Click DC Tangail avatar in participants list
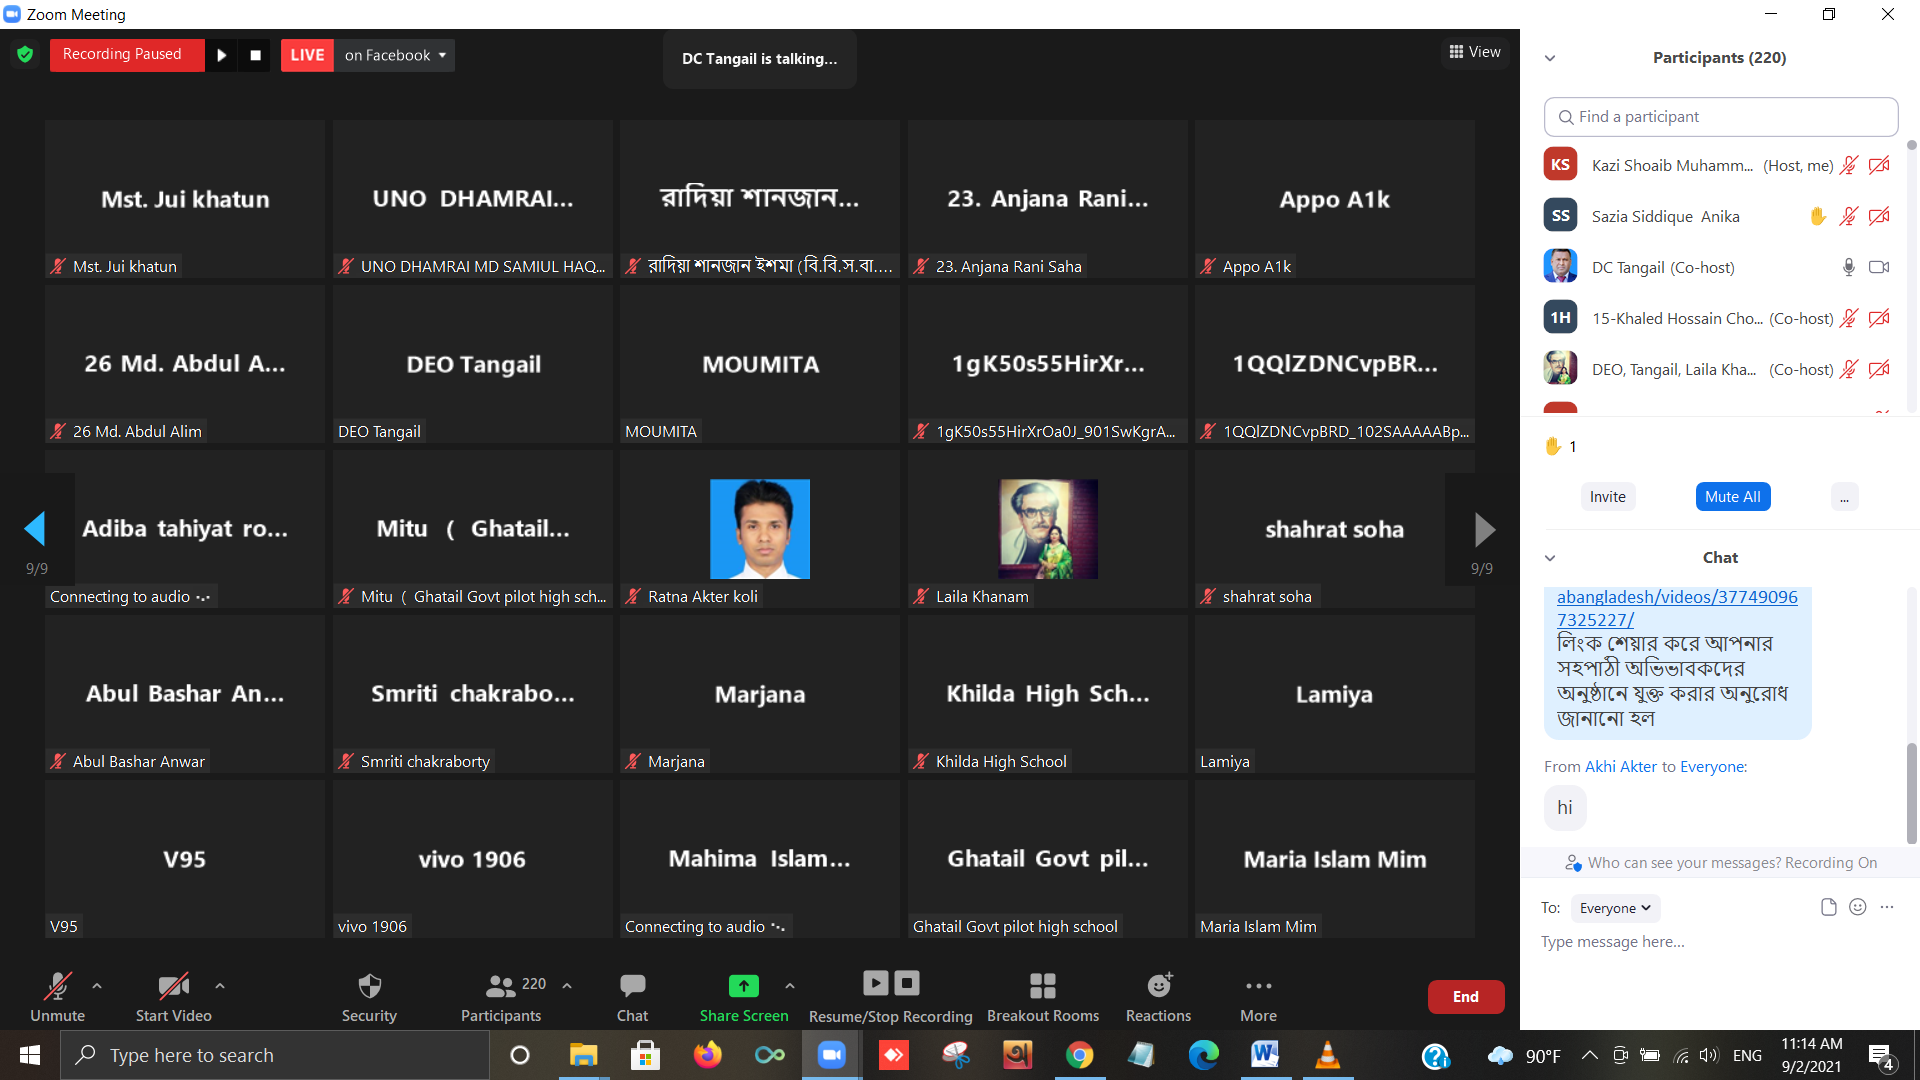This screenshot has width=1920, height=1080. click(x=1560, y=267)
